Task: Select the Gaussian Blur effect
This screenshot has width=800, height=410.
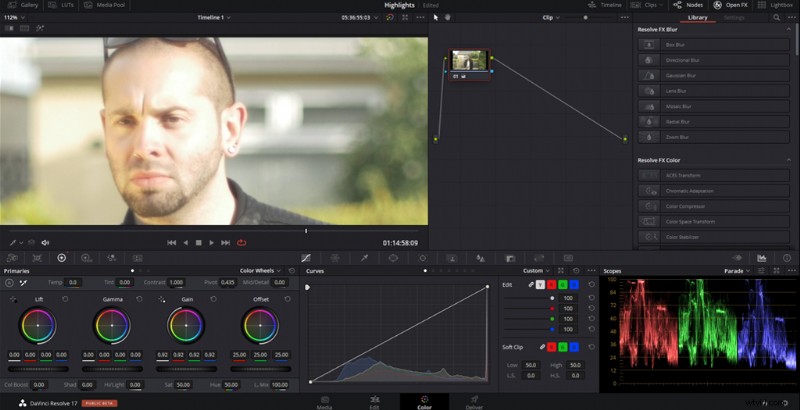Action: tap(714, 75)
